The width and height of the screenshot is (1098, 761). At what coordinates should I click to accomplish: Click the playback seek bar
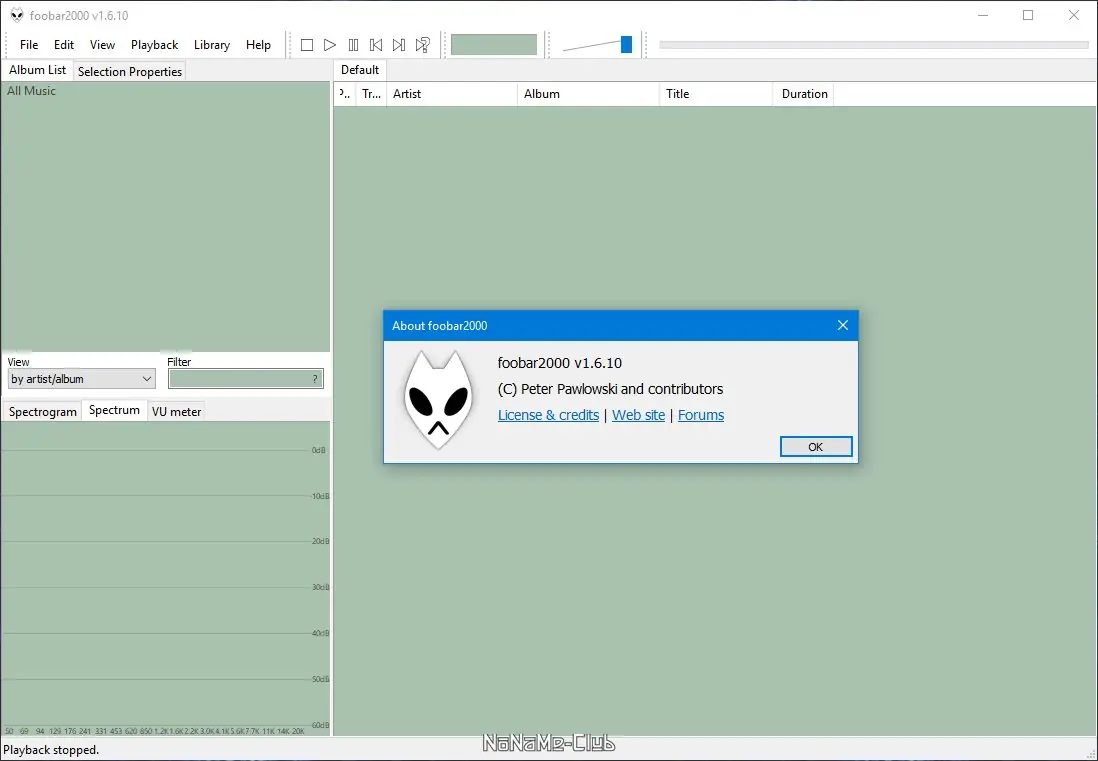coord(874,45)
